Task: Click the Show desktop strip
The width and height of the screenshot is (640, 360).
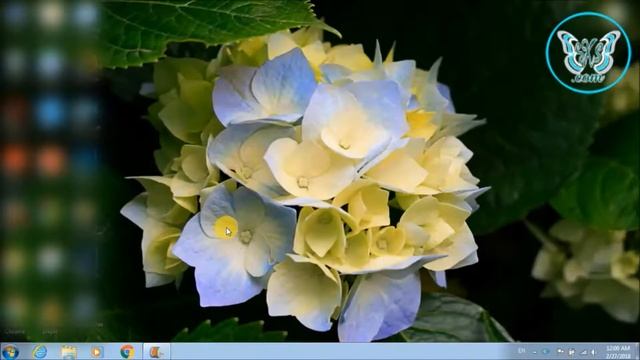Action: coord(637,351)
